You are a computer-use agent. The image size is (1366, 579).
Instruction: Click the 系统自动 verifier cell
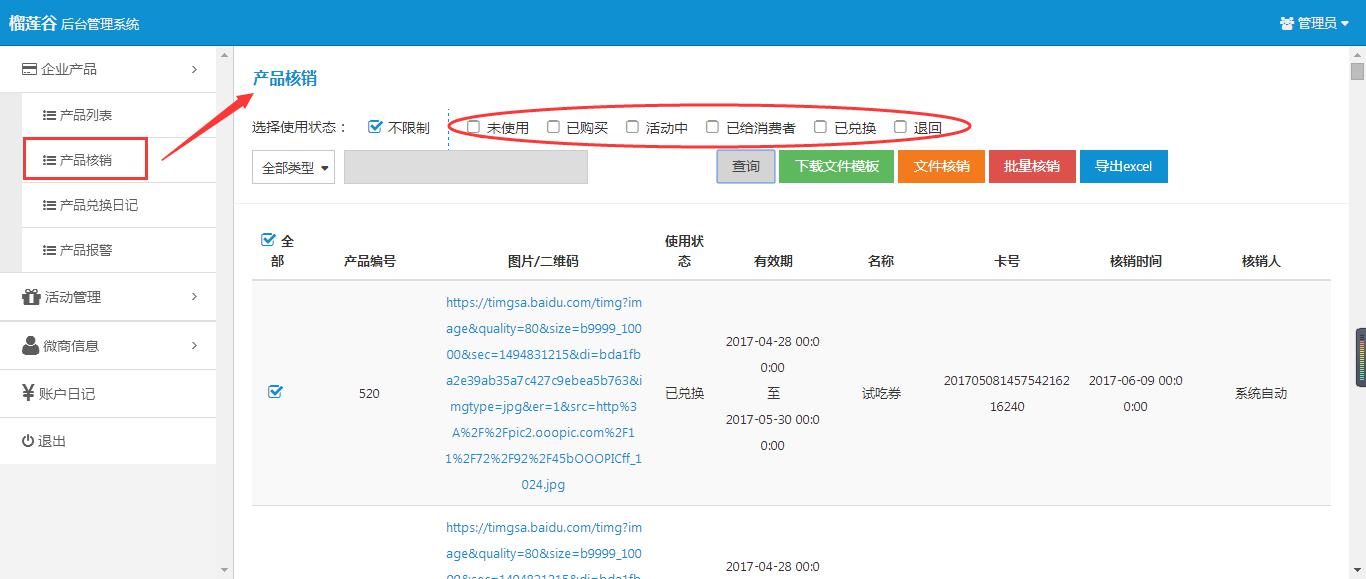tap(1261, 393)
